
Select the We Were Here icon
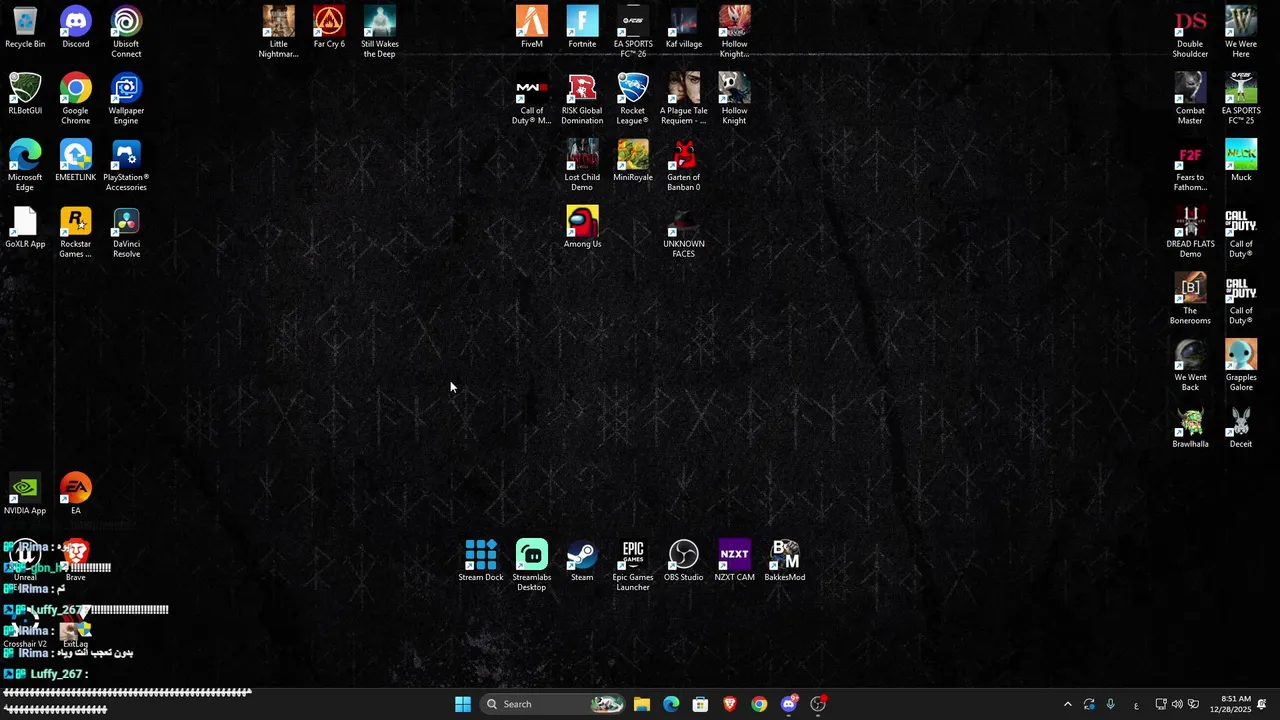1241,33
